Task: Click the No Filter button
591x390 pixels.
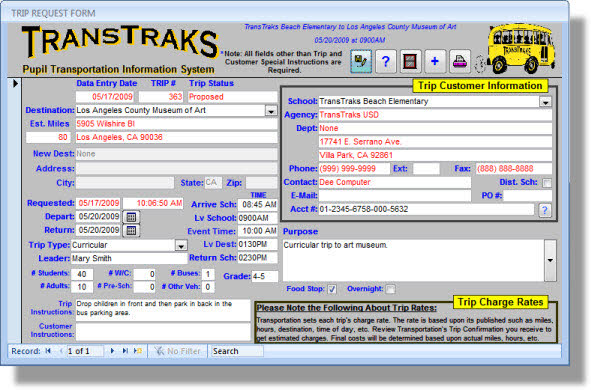Action: [177, 351]
